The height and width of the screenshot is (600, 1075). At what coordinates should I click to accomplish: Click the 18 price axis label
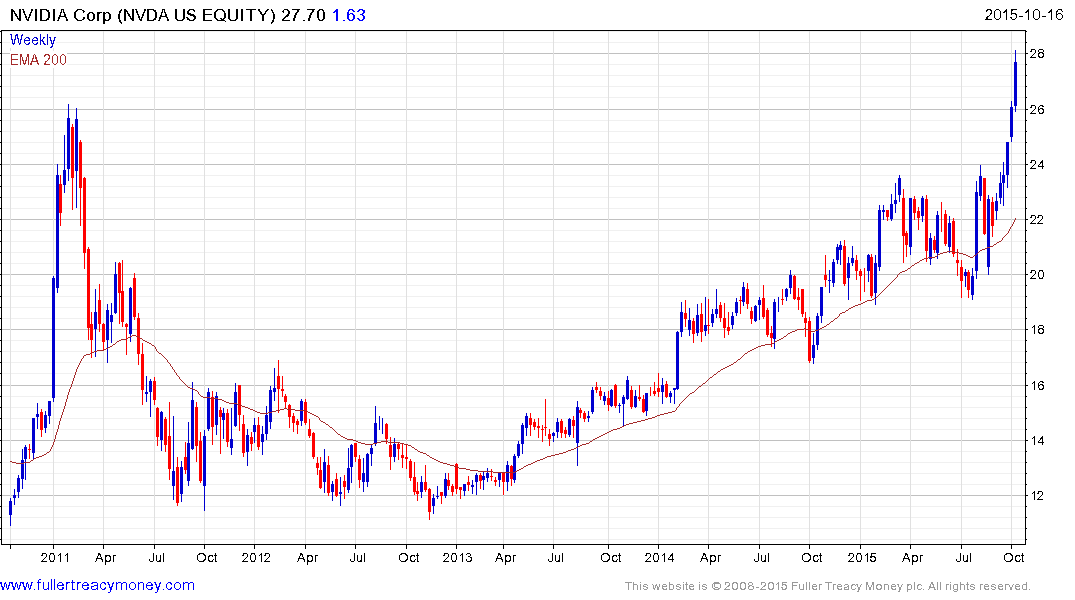[1037, 330]
